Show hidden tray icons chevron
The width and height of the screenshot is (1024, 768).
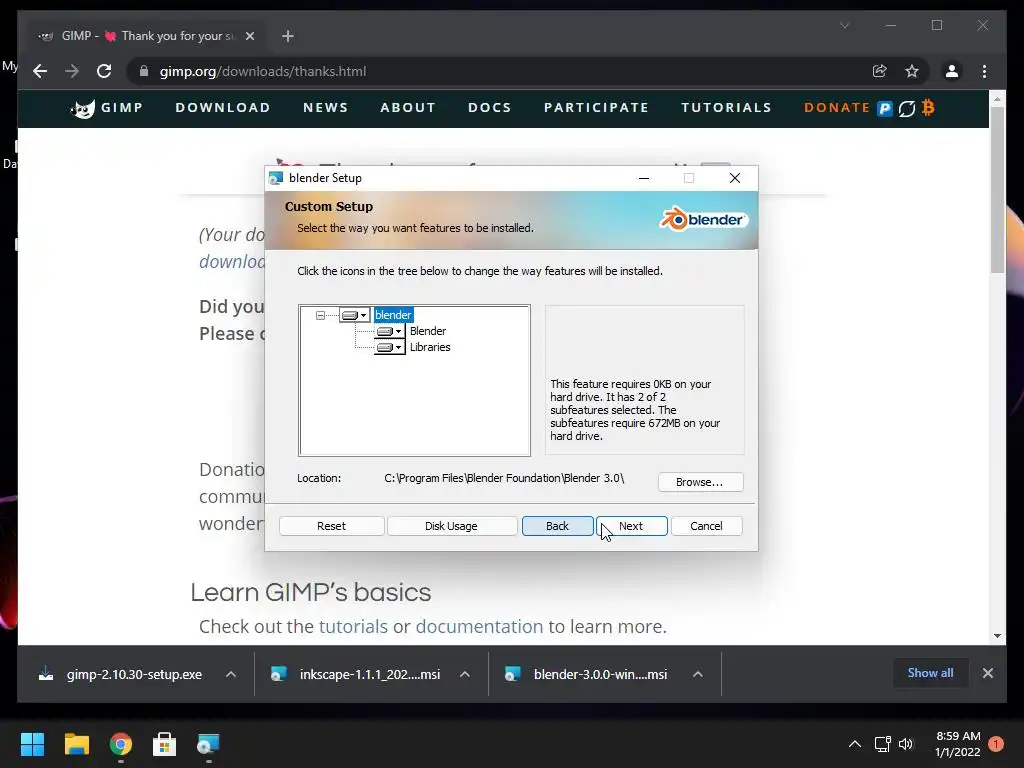pos(854,744)
